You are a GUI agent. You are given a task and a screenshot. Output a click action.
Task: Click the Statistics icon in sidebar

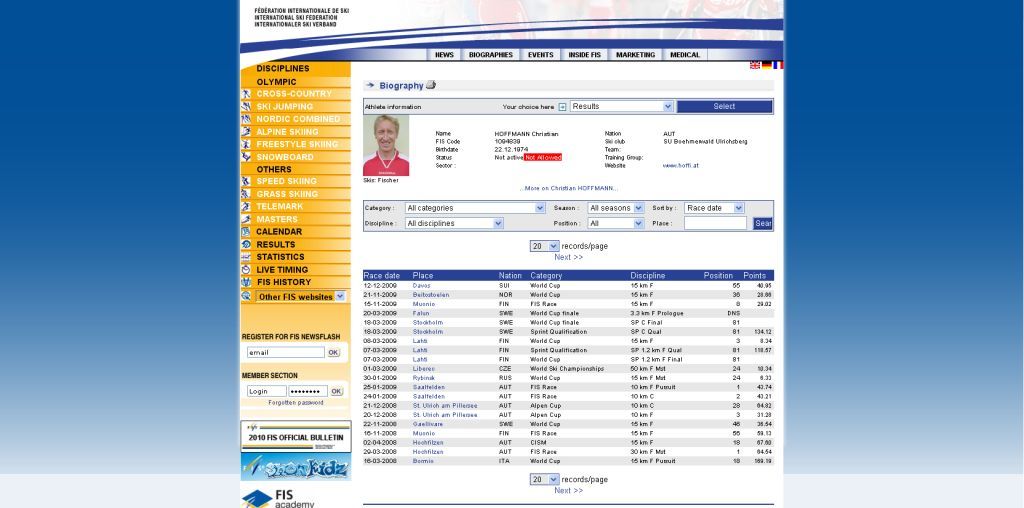(x=246, y=257)
